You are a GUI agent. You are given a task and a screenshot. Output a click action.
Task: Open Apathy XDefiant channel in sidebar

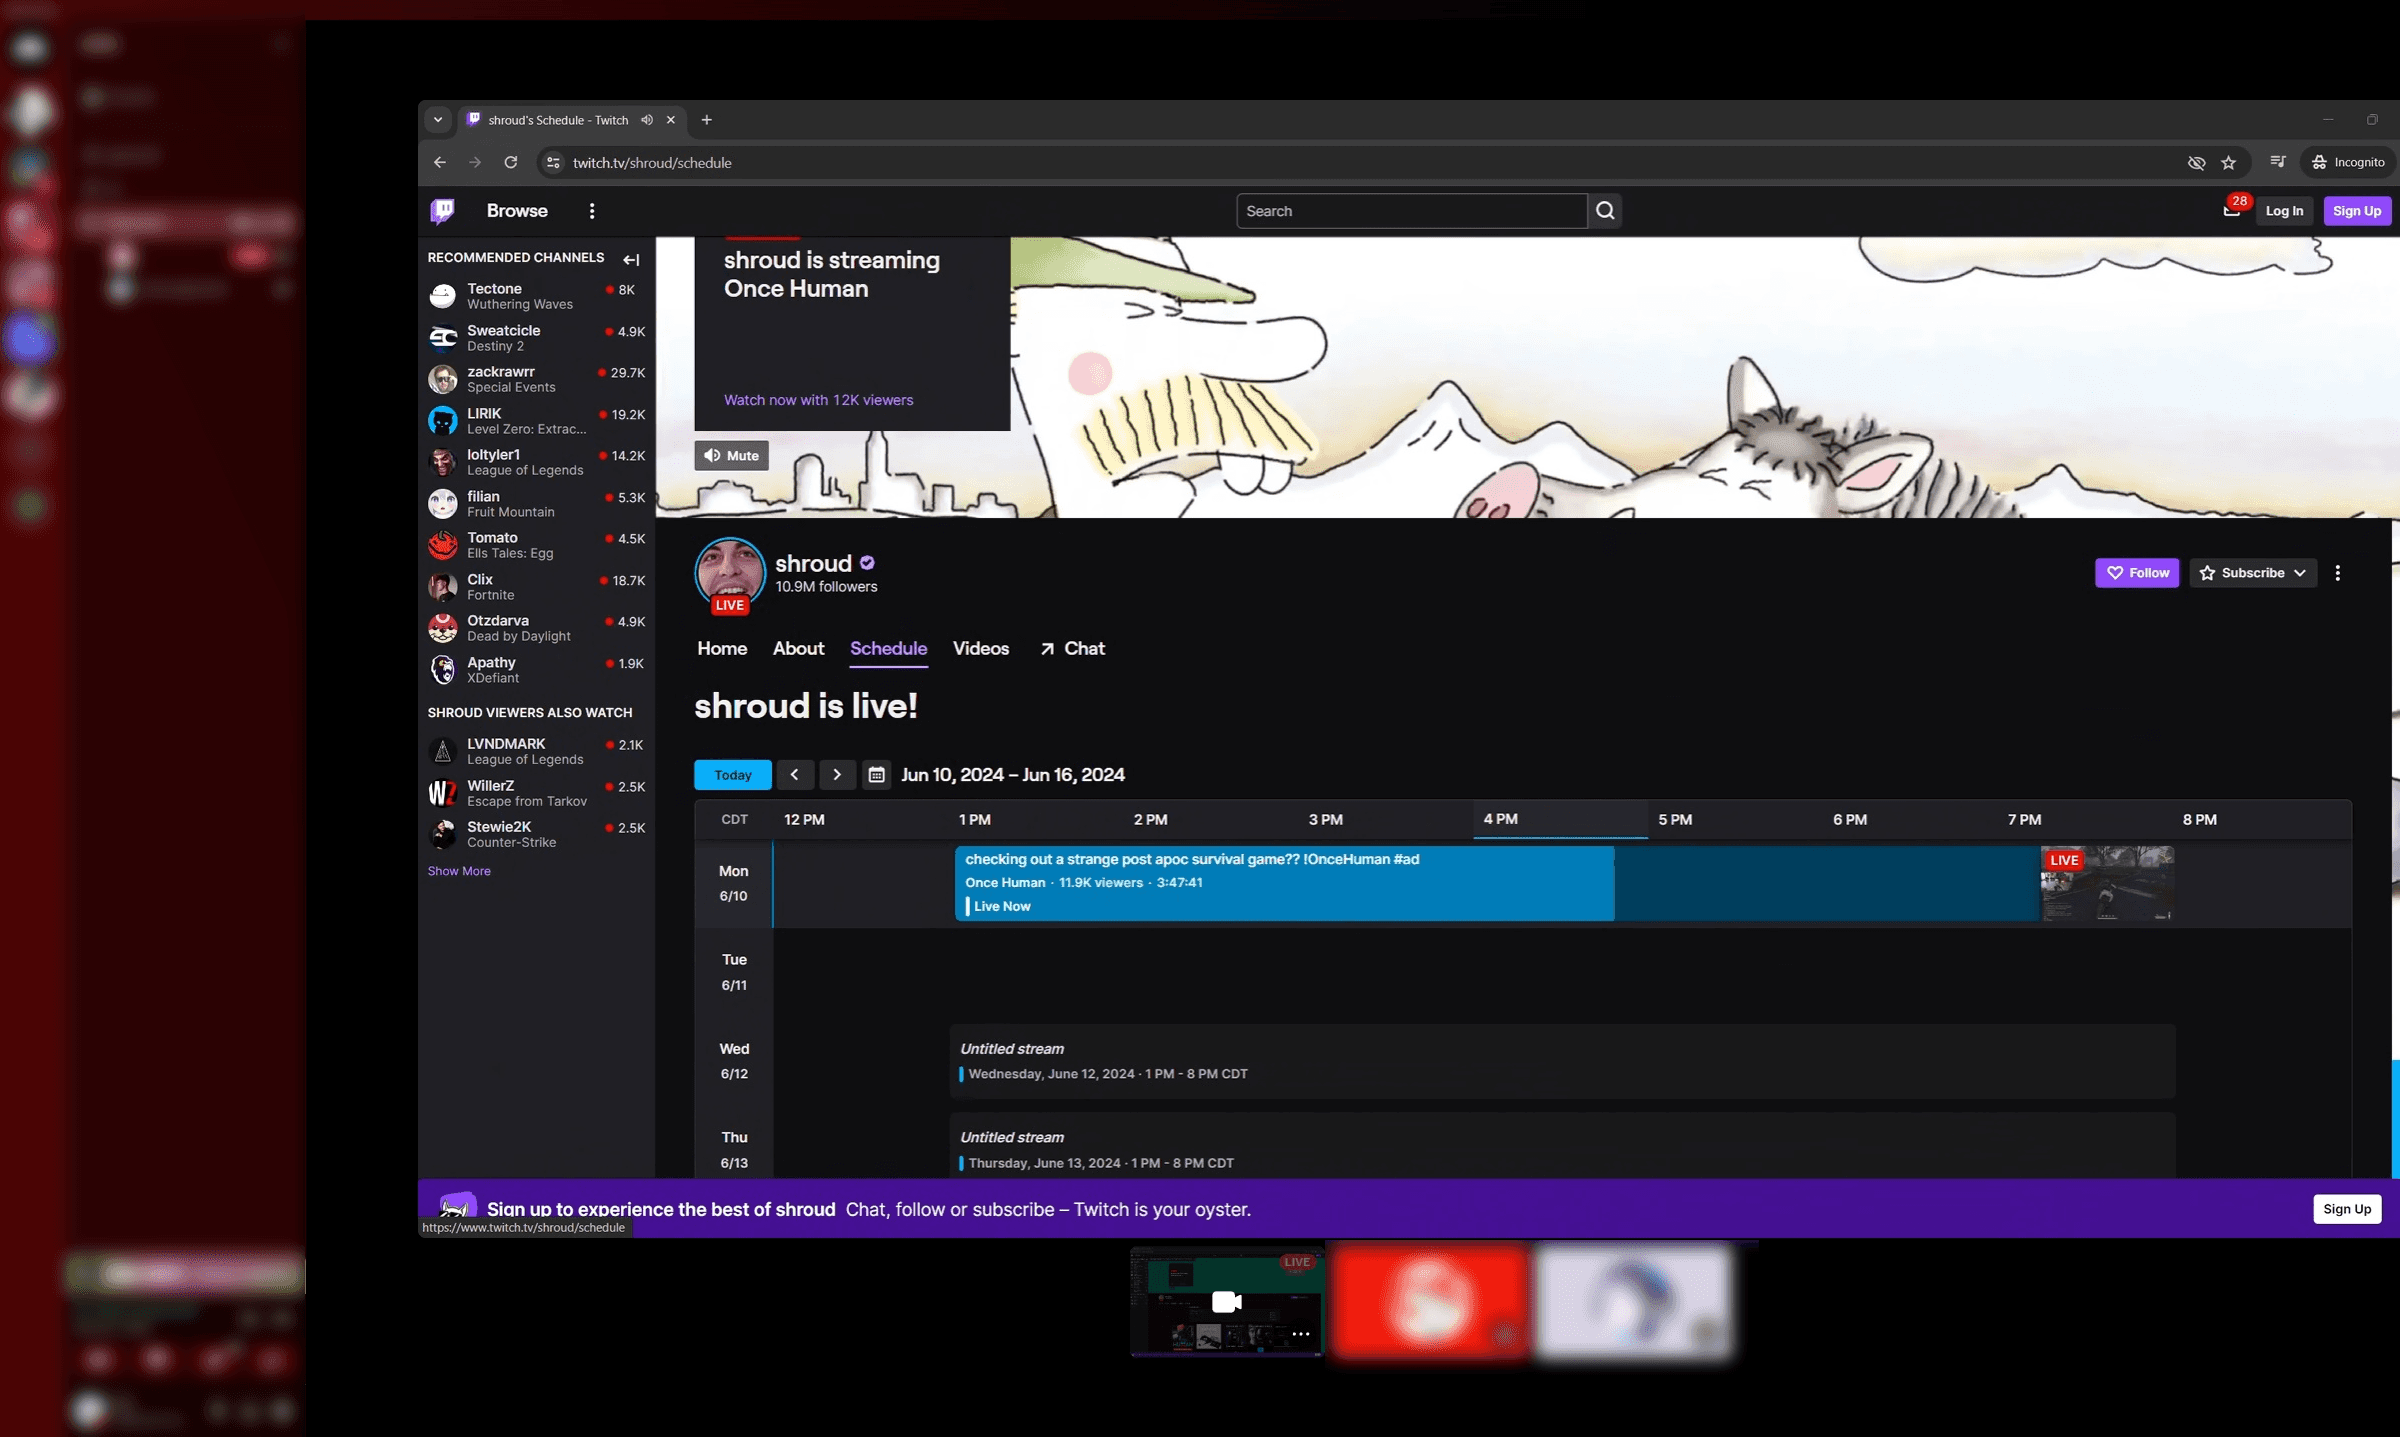537,670
